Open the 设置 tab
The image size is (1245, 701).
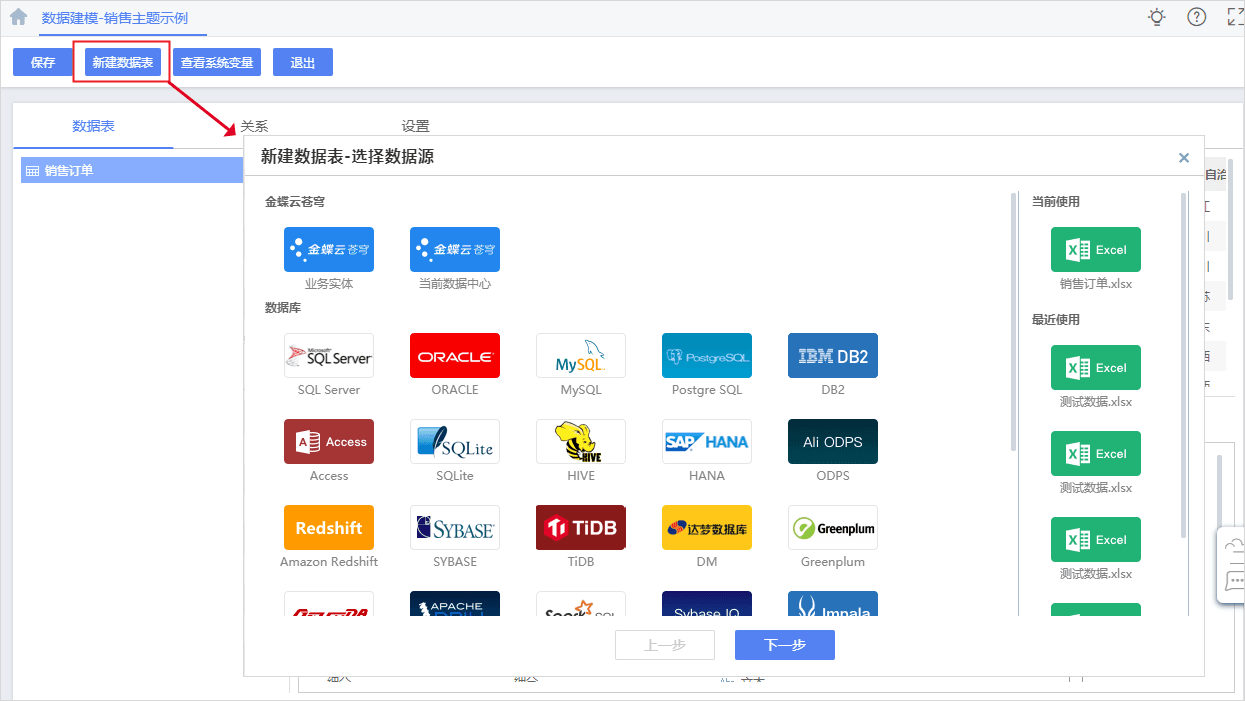coord(414,125)
